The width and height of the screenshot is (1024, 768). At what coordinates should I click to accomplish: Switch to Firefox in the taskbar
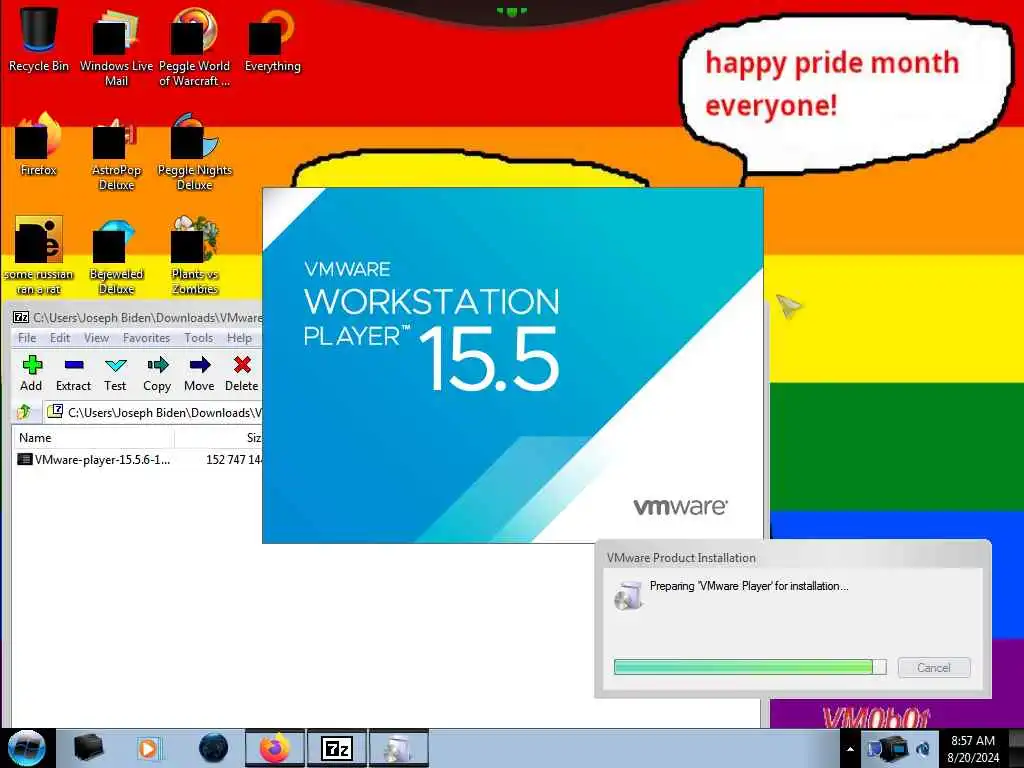coord(274,748)
